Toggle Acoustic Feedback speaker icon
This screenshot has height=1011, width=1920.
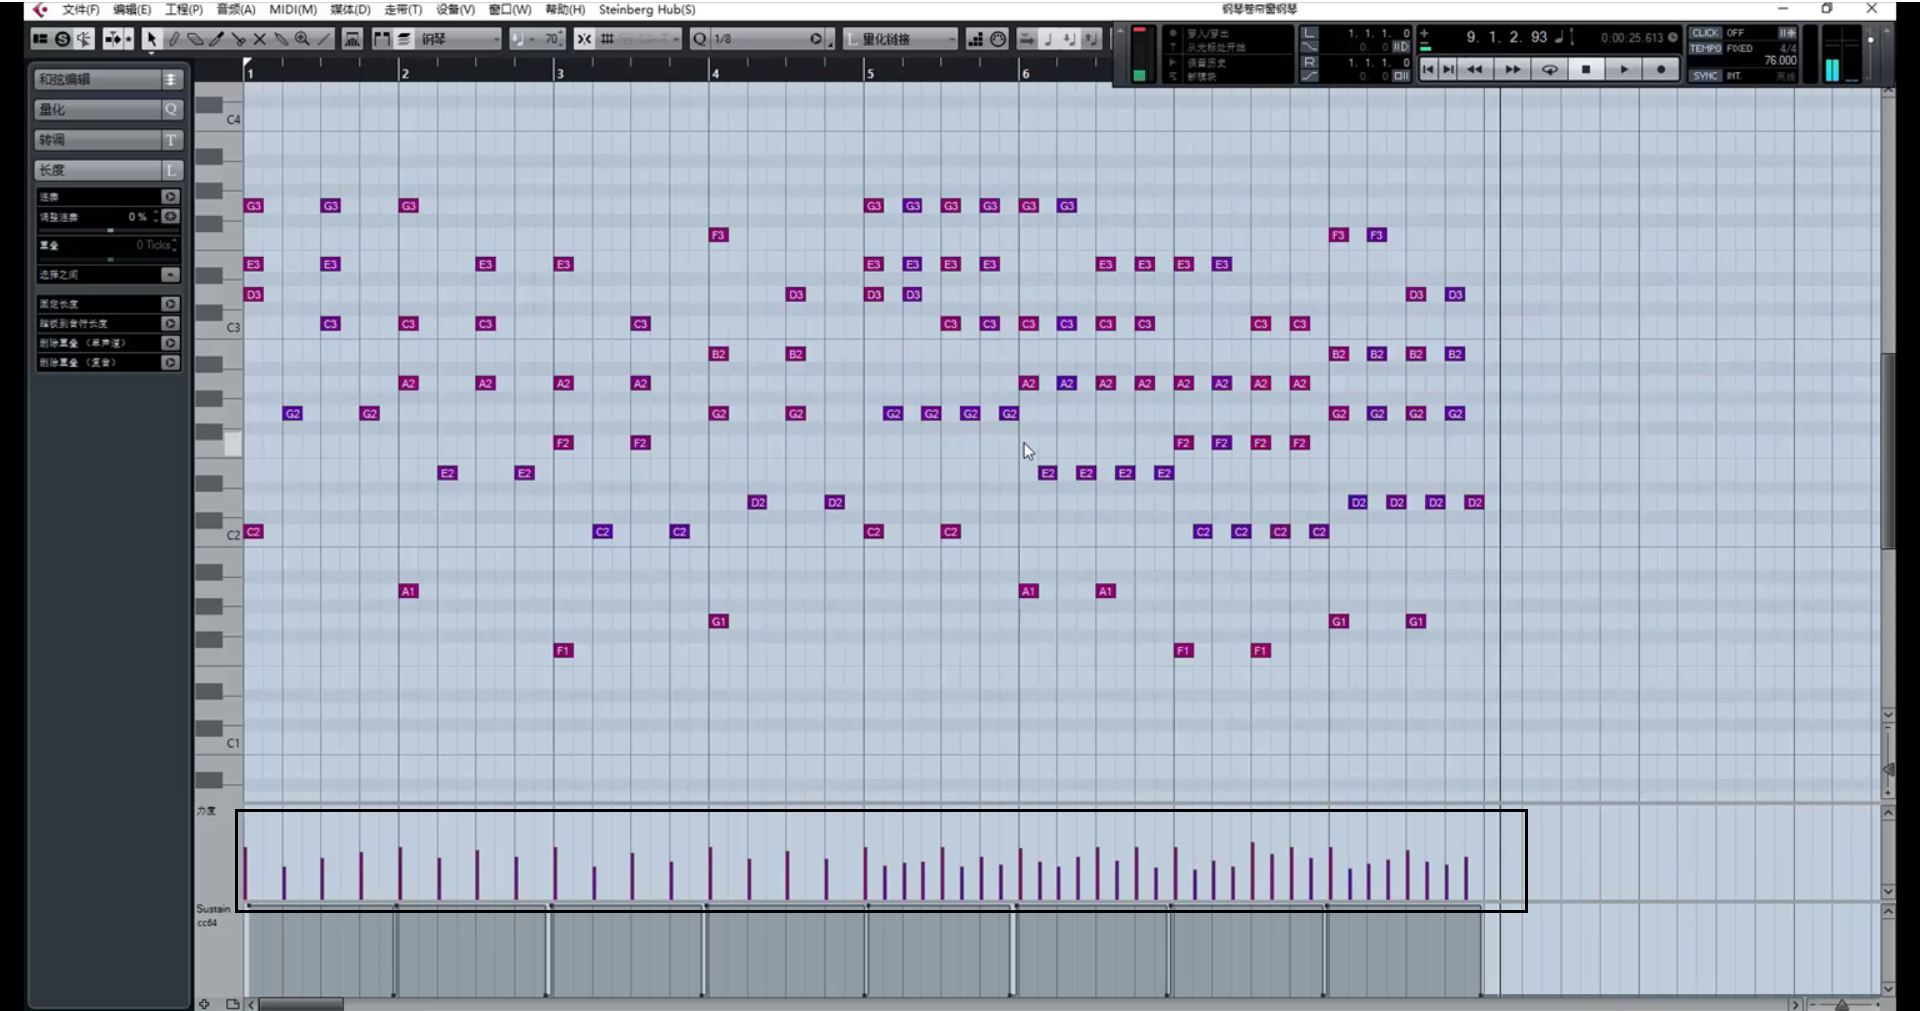pos(84,39)
